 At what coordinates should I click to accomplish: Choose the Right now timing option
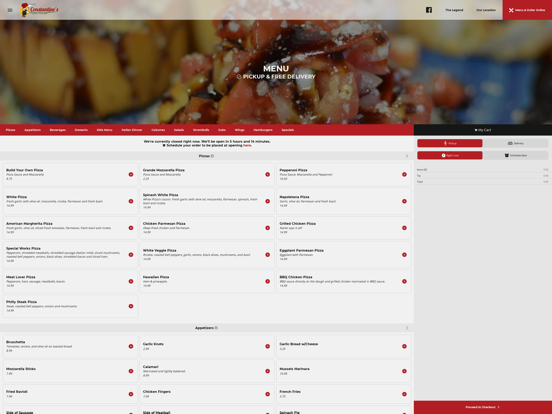450,155
